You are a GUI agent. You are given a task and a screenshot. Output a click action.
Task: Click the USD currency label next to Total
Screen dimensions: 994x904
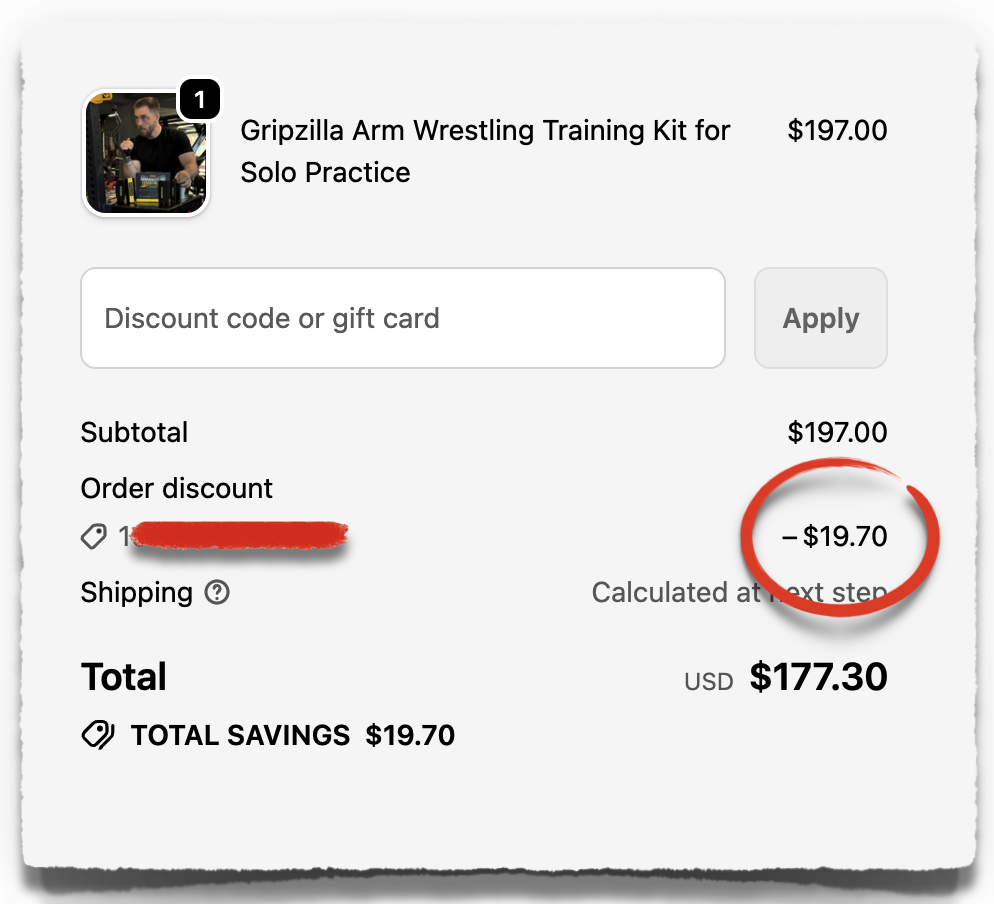pos(708,681)
